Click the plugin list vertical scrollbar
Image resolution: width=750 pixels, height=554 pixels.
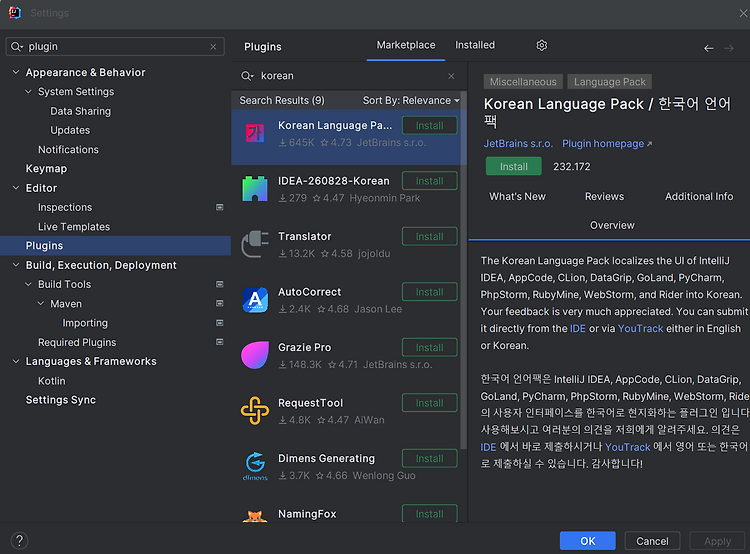point(463,270)
